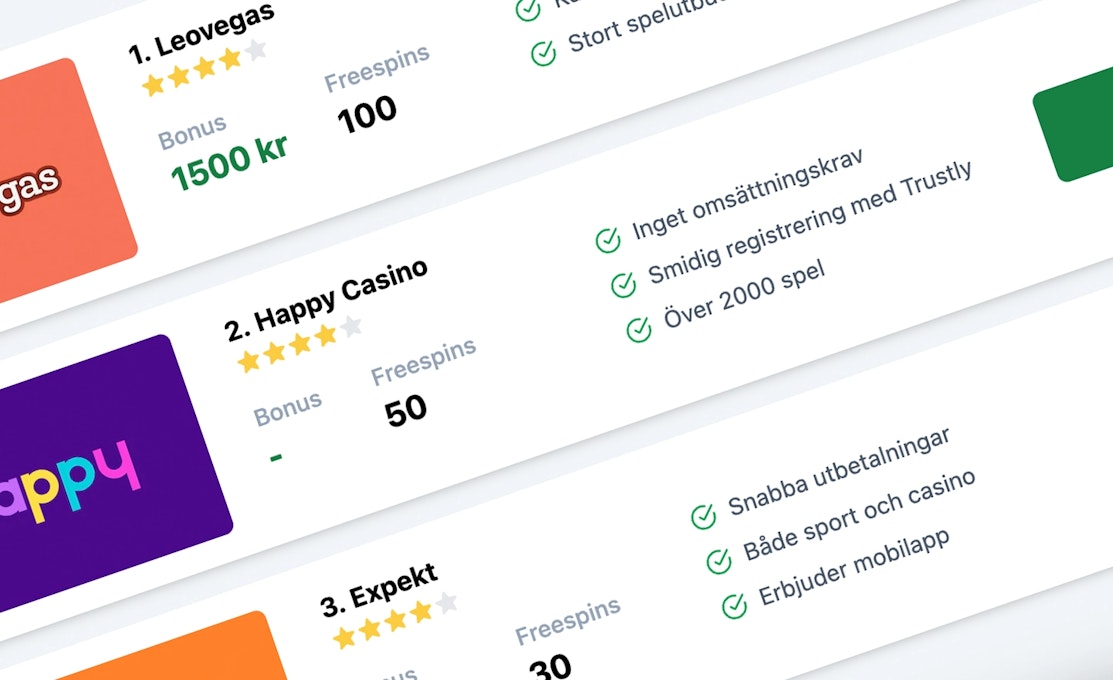Open the 3. Expekt heading
The height and width of the screenshot is (680, 1113).
click(x=379, y=591)
